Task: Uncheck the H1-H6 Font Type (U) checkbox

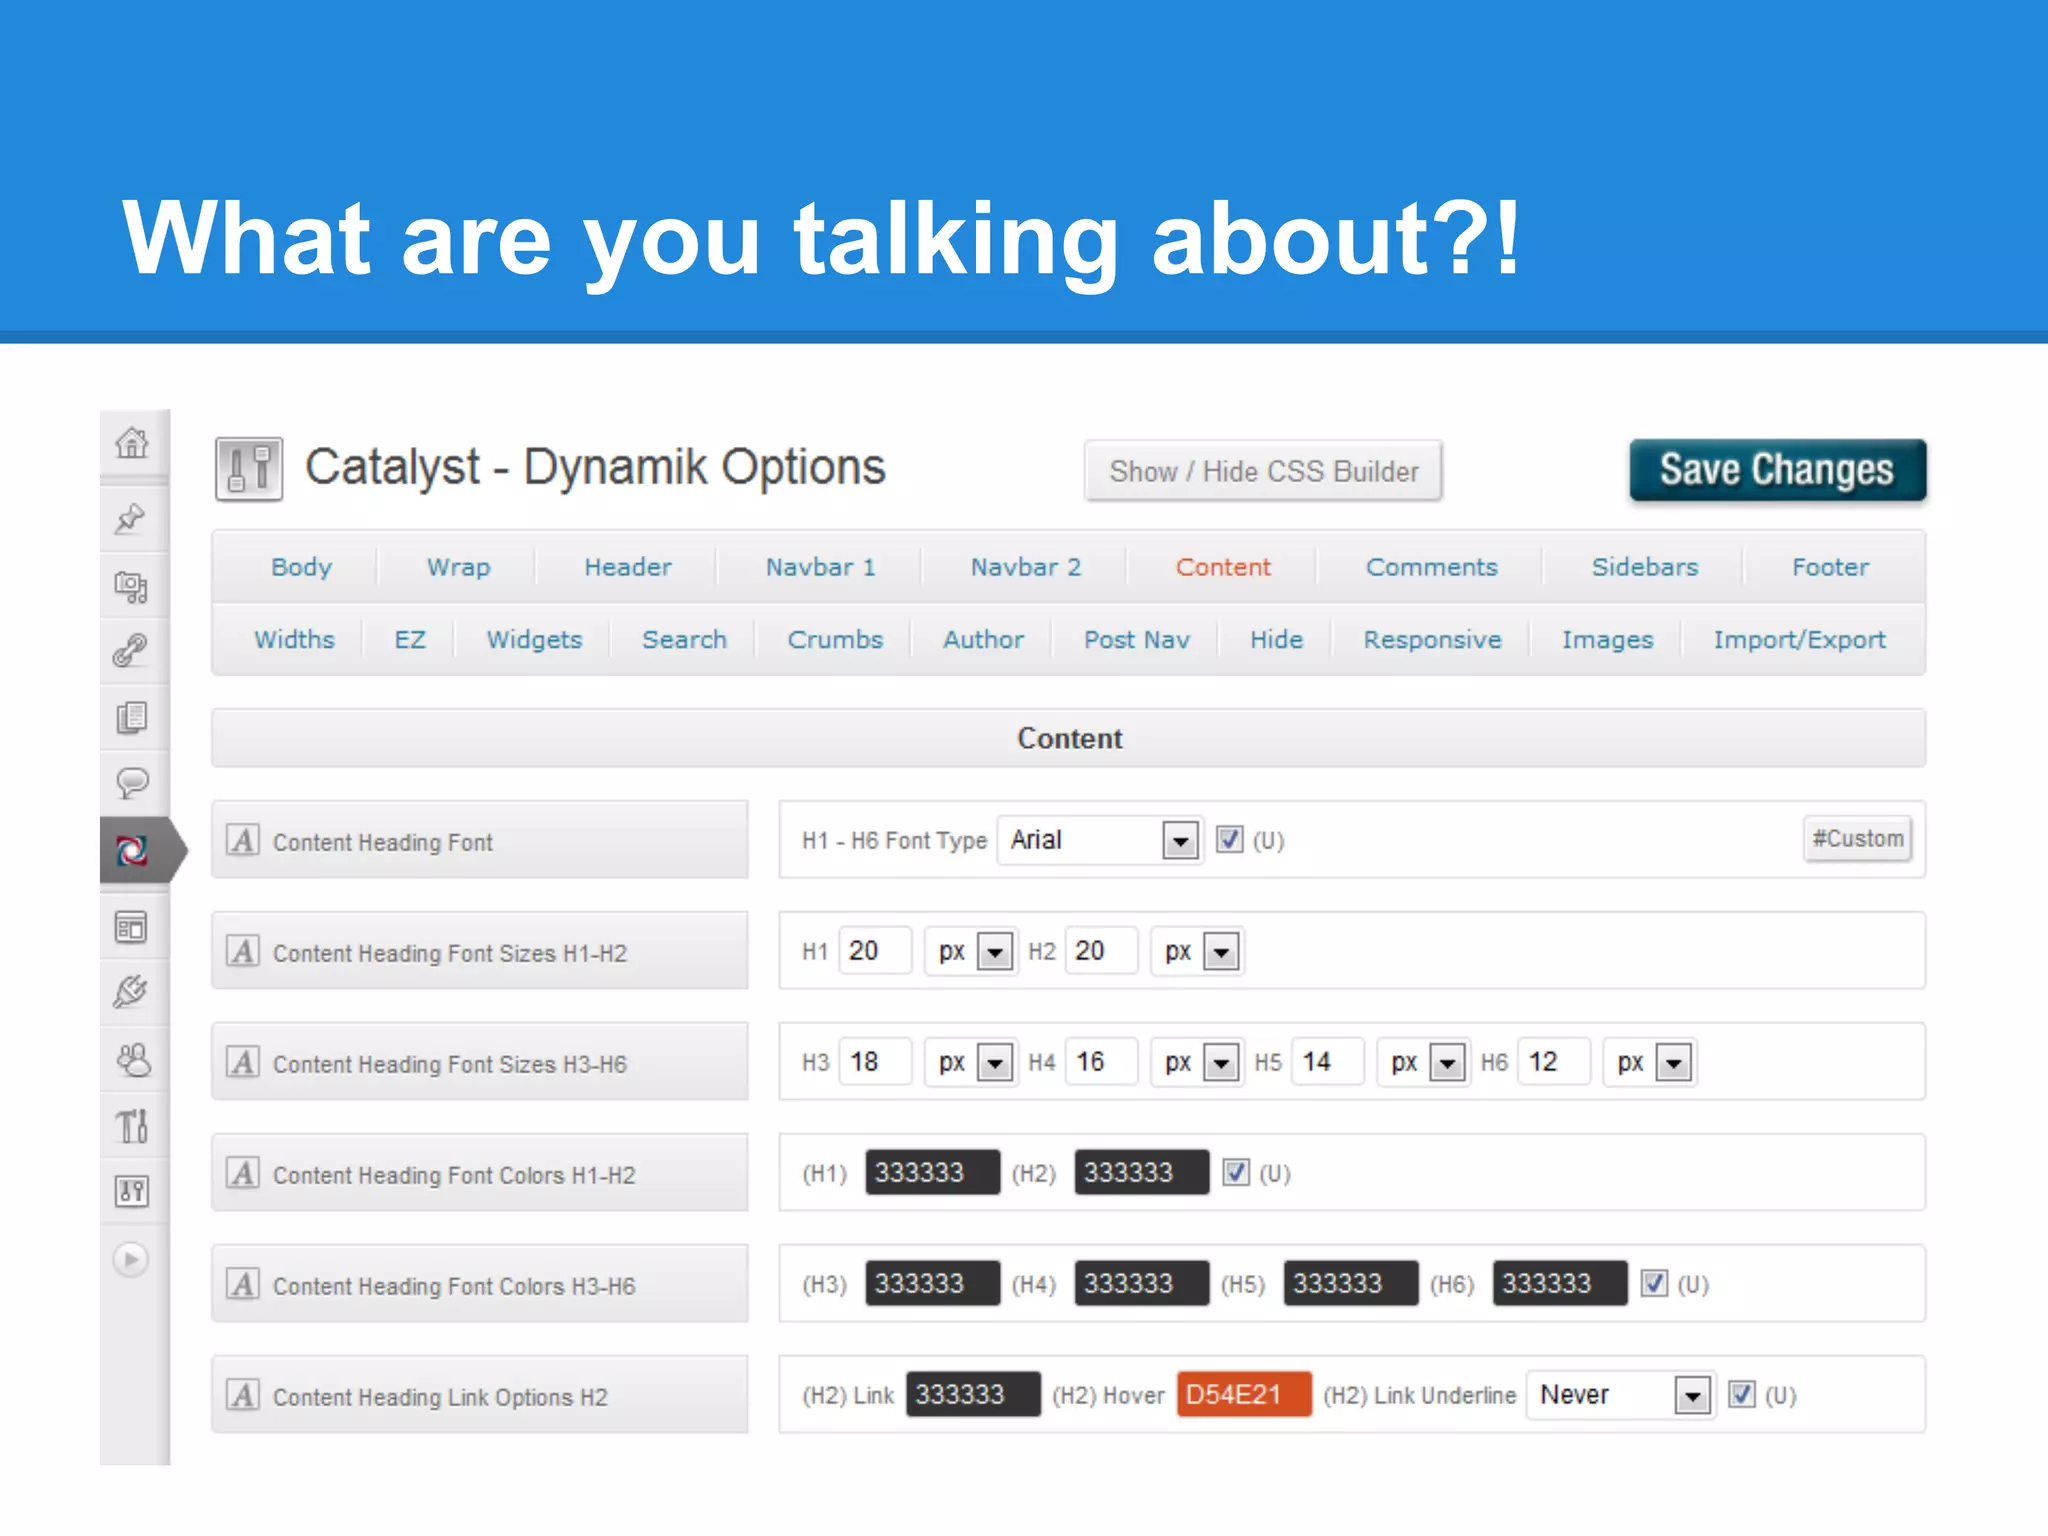Action: pyautogui.click(x=1229, y=839)
